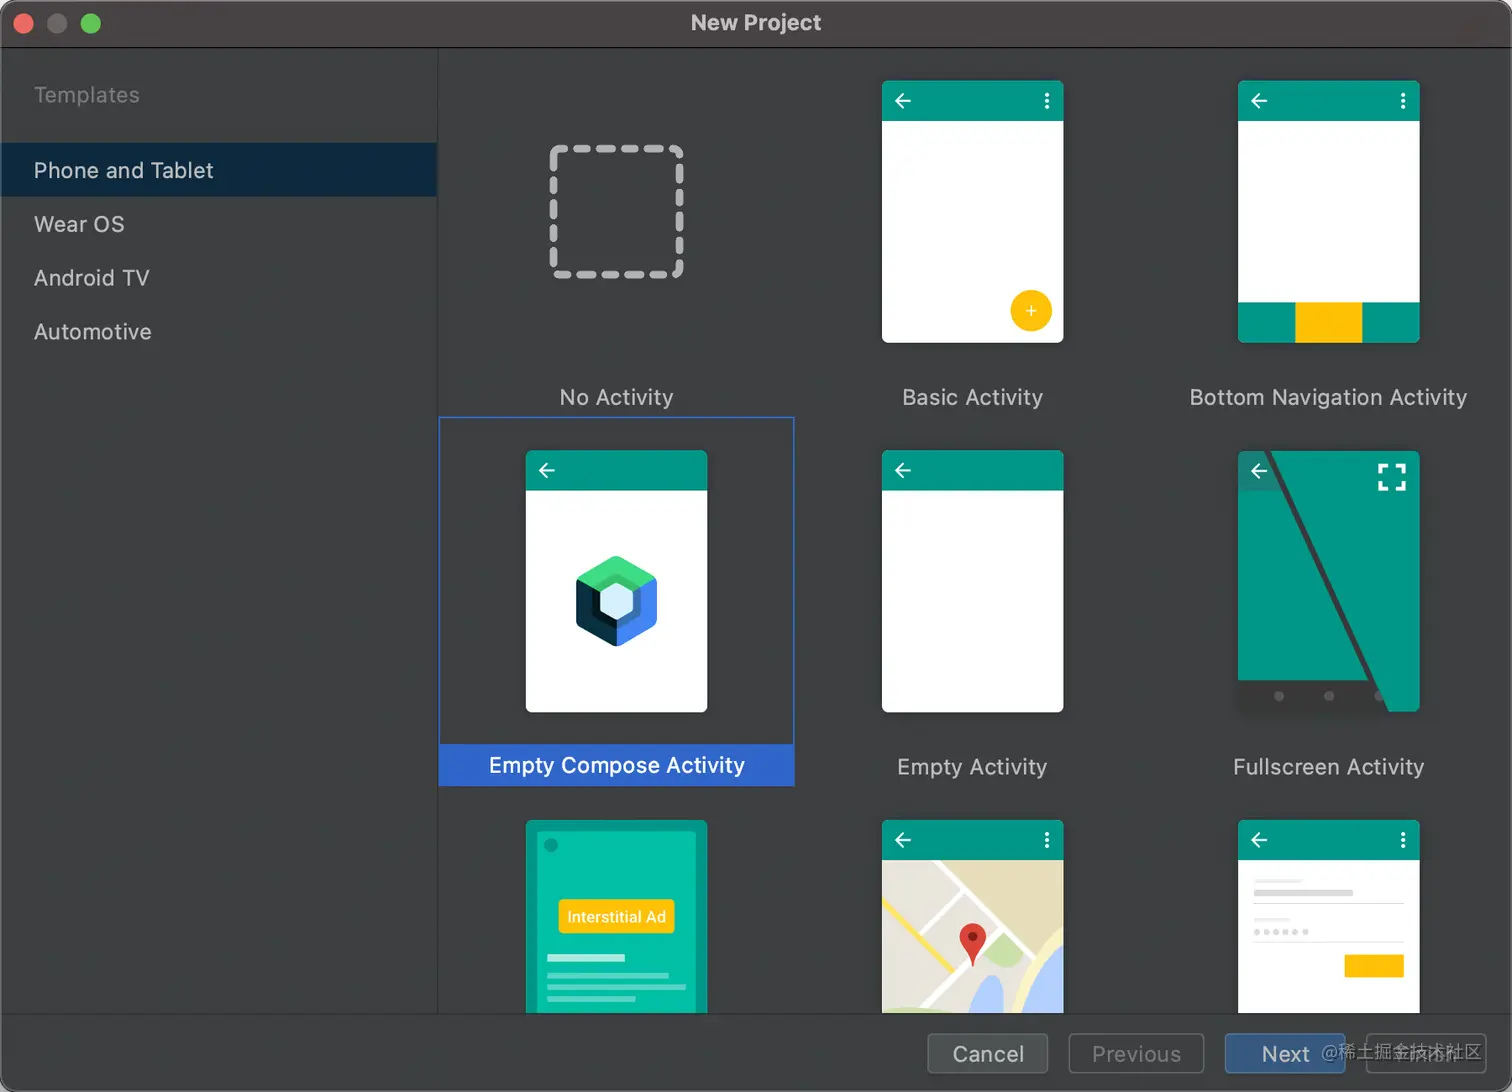Click back arrow in the login template preview
This screenshot has width=1512, height=1092.
(x=1259, y=840)
